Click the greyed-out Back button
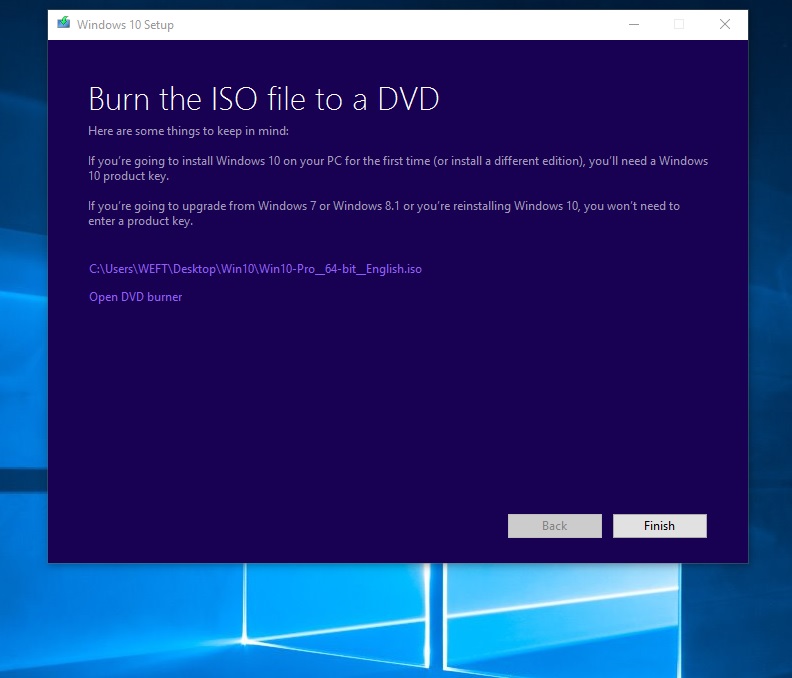This screenshot has height=678, width=792. 554,526
